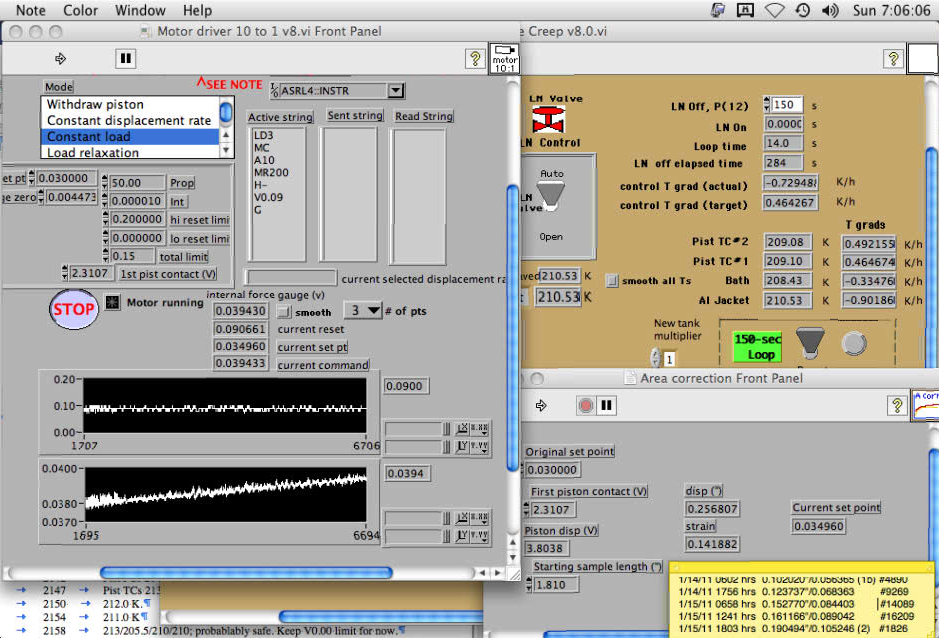Click the green 150-sec Loop button
This screenshot has width=939, height=638.
click(x=759, y=346)
